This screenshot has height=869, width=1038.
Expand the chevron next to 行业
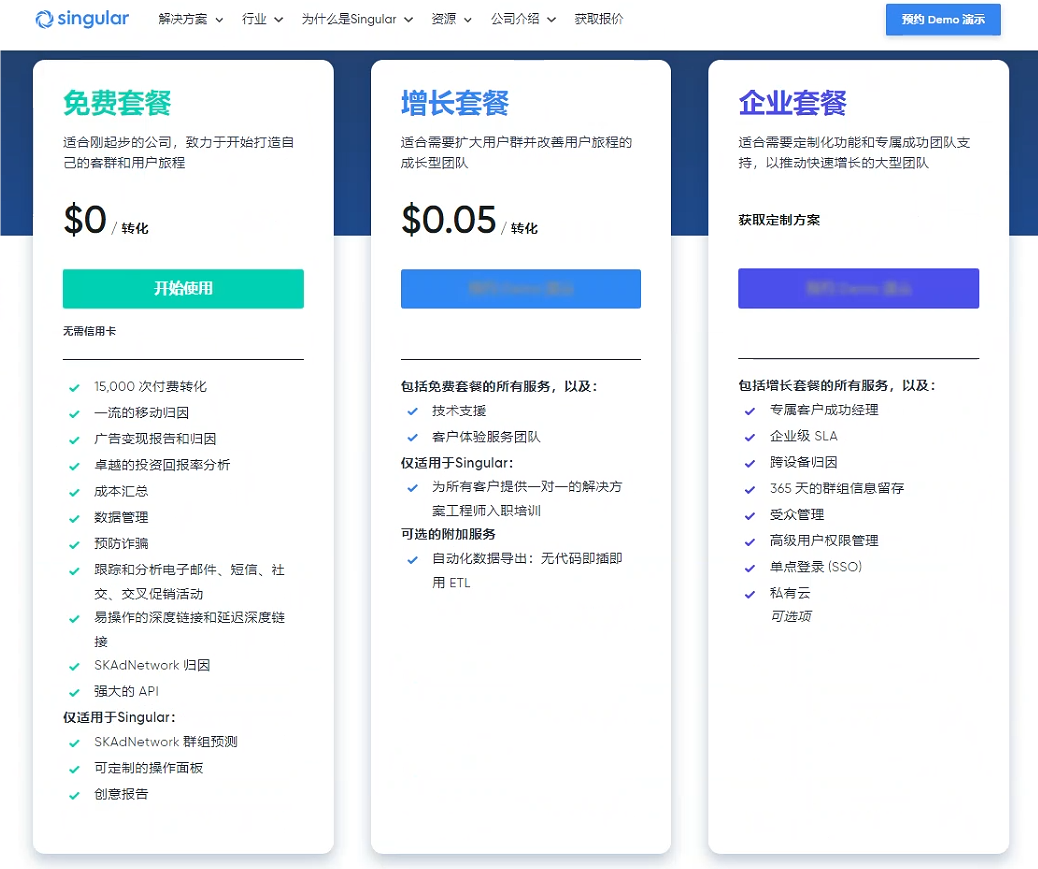279,20
